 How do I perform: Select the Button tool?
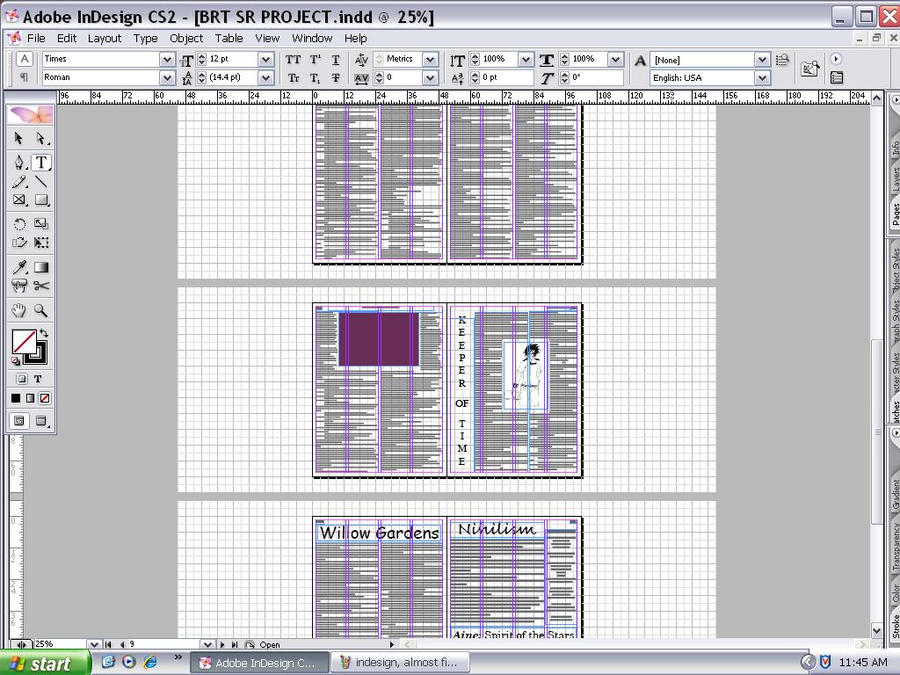tap(19, 285)
